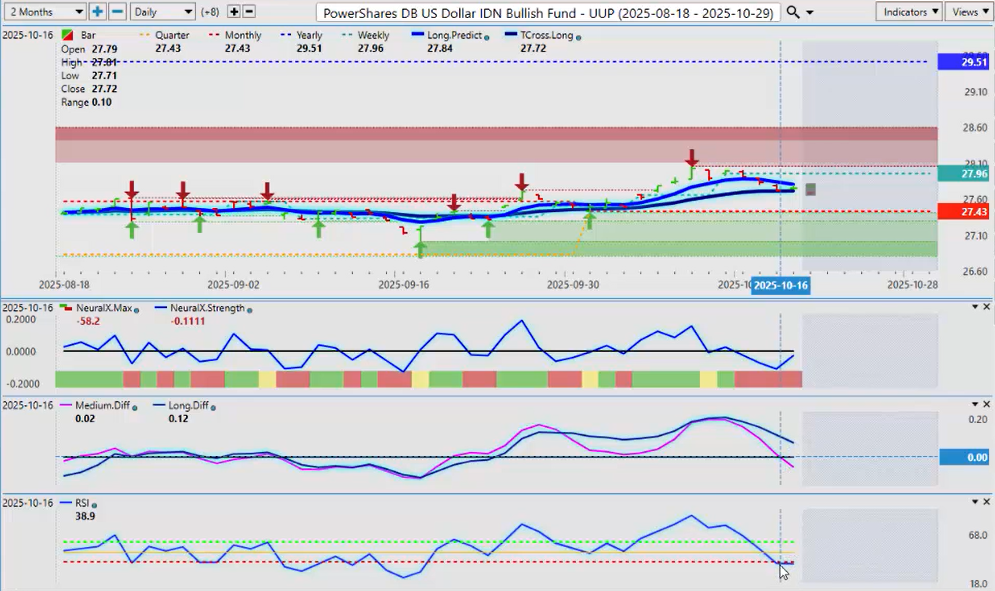Toggle the NeuralX.Strength legend dot
The height and width of the screenshot is (591, 995).
point(248,308)
